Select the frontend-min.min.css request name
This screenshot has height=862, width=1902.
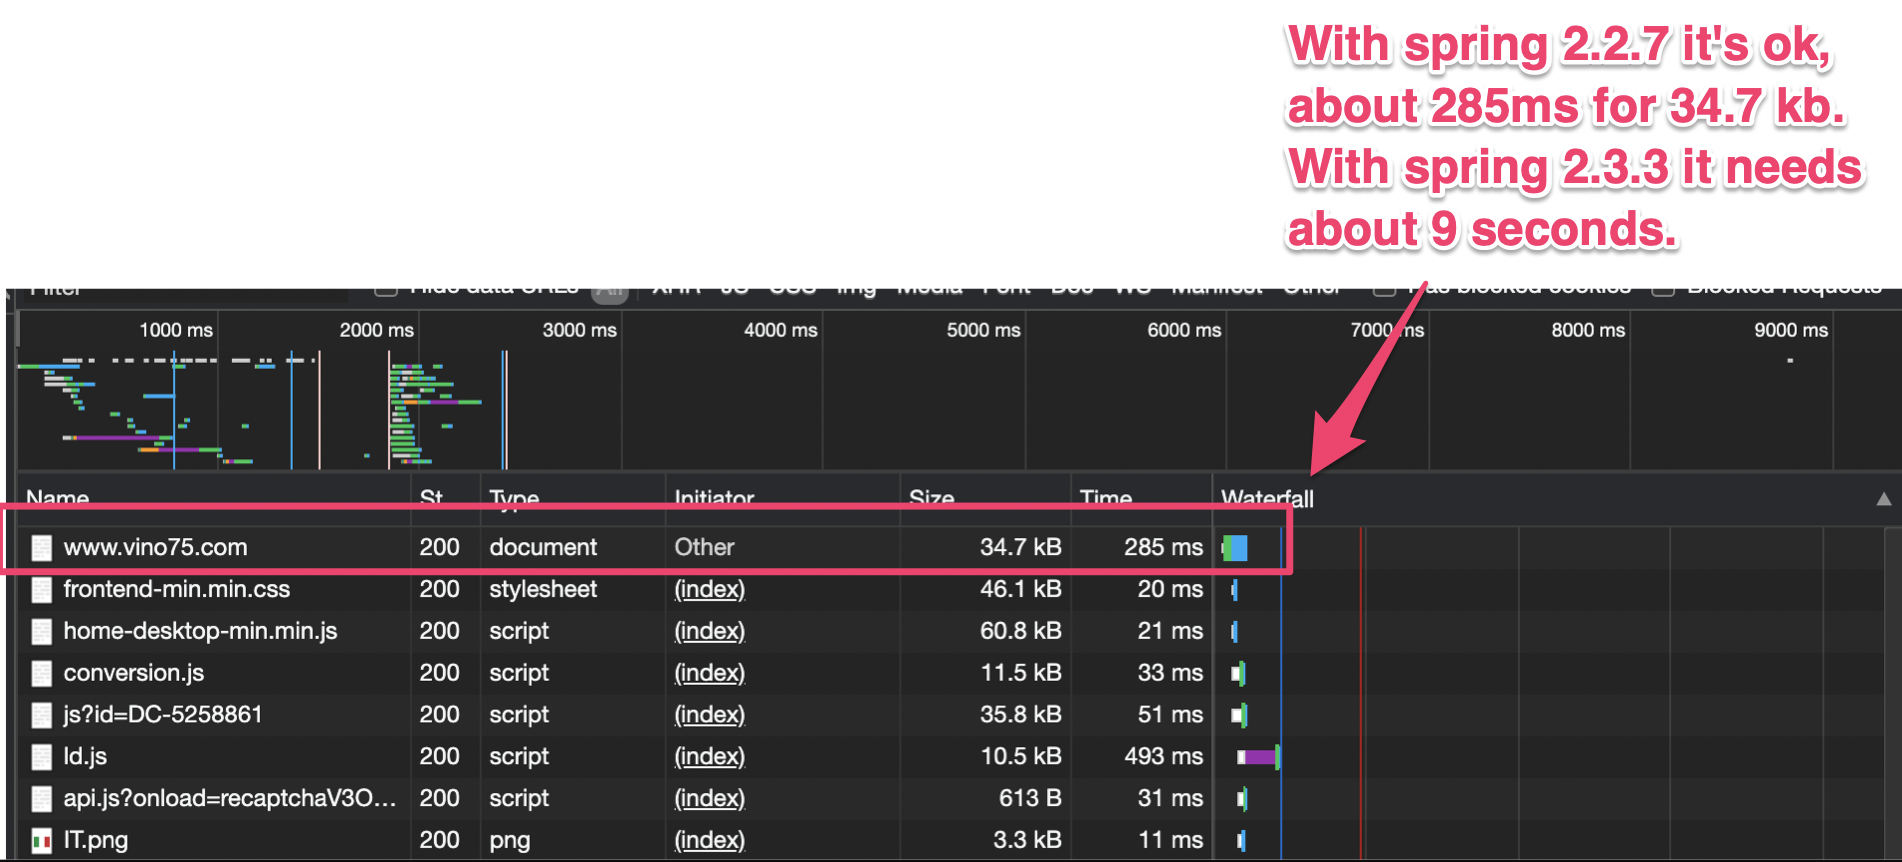176,589
